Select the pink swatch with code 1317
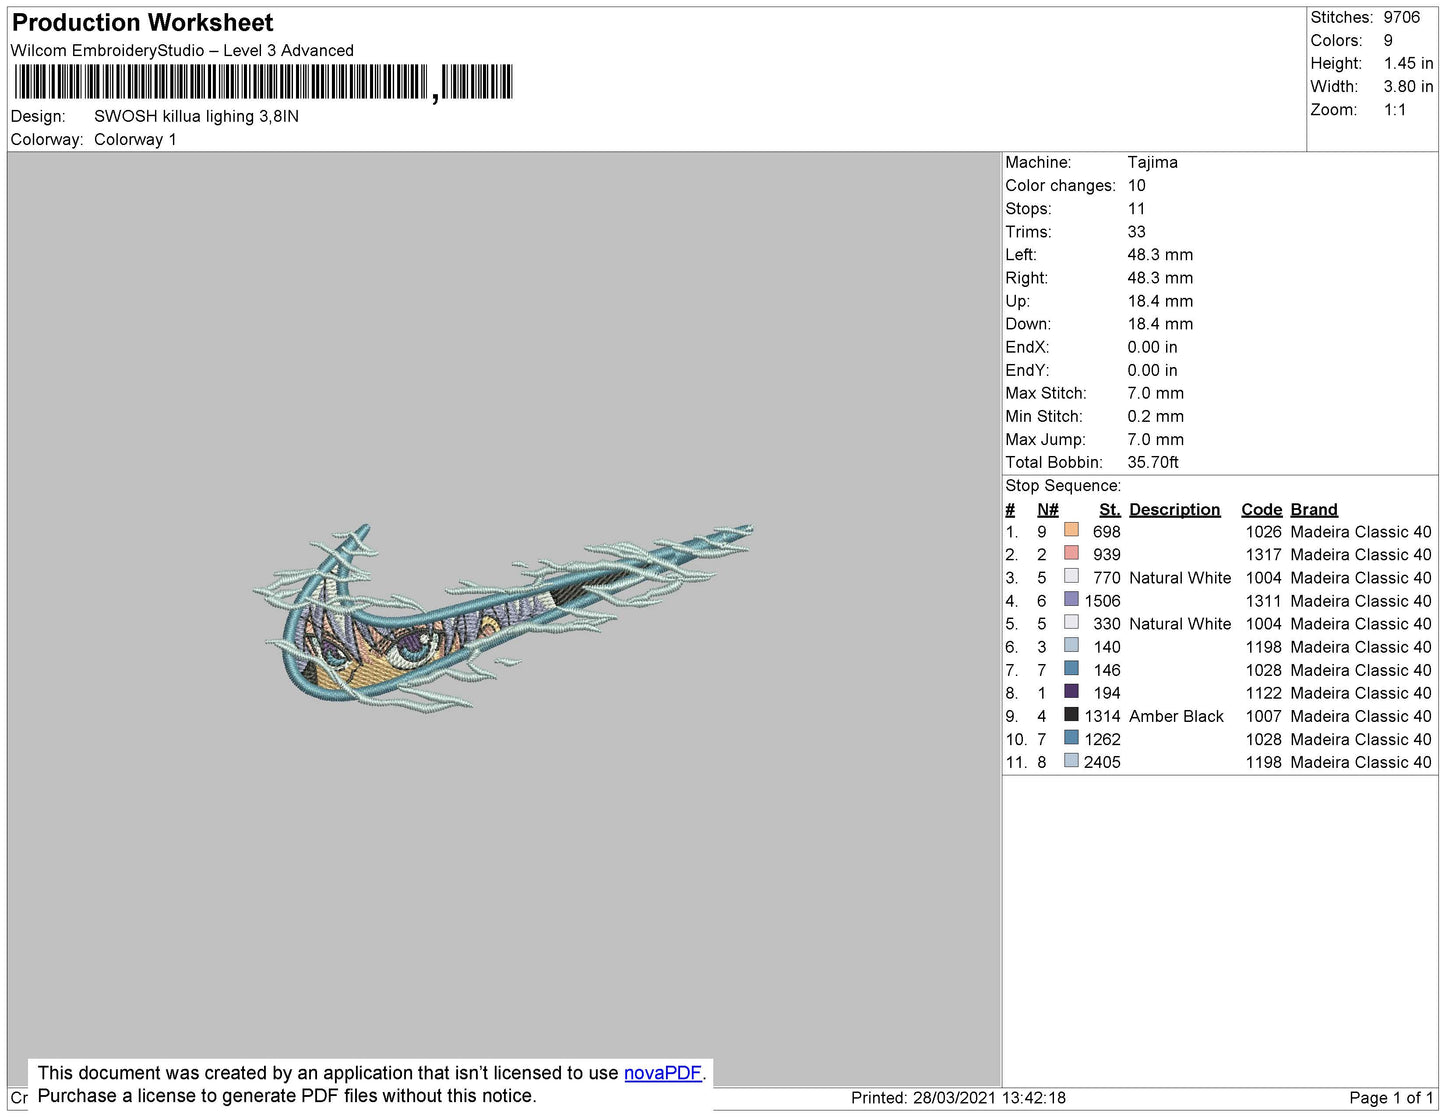The height and width of the screenshot is (1117, 1445). click(1071, 554)
